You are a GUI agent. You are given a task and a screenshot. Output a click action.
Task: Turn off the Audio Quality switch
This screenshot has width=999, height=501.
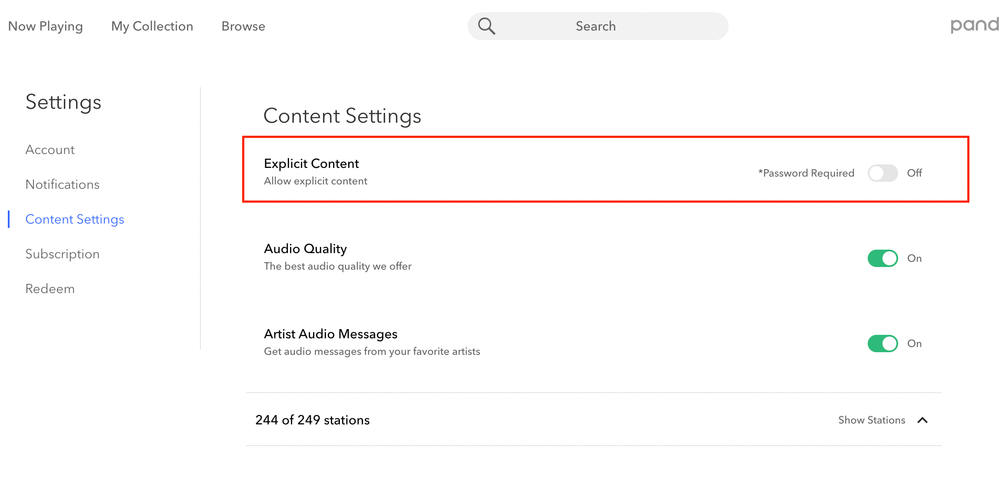[882, 258]
